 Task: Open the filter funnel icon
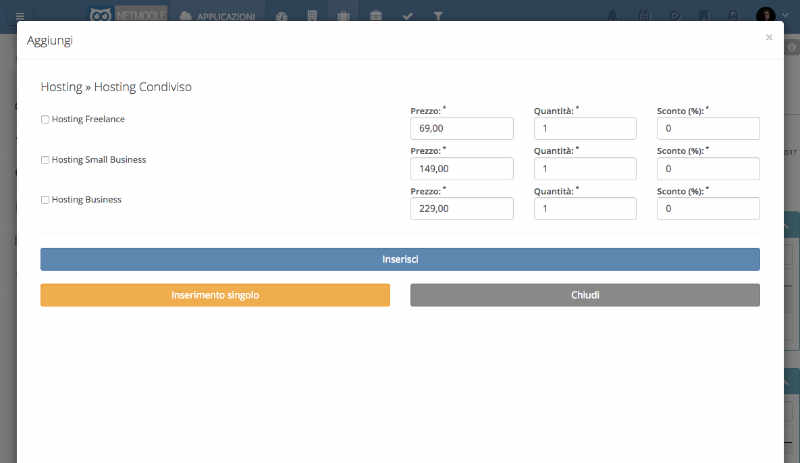click(438, 16)
